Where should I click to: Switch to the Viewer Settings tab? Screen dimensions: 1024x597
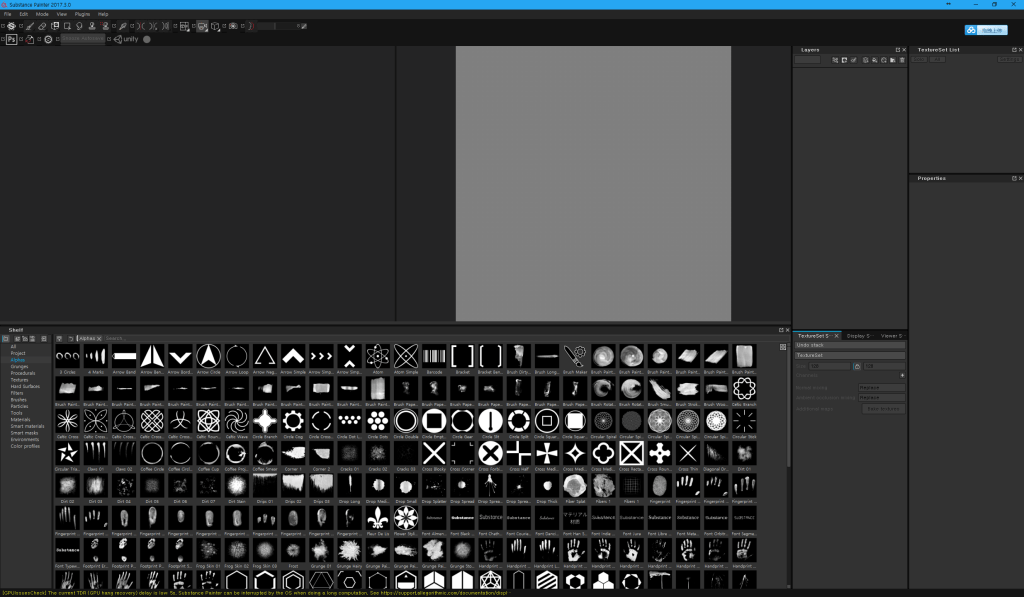pyautogui.click(x=892, y=336)
